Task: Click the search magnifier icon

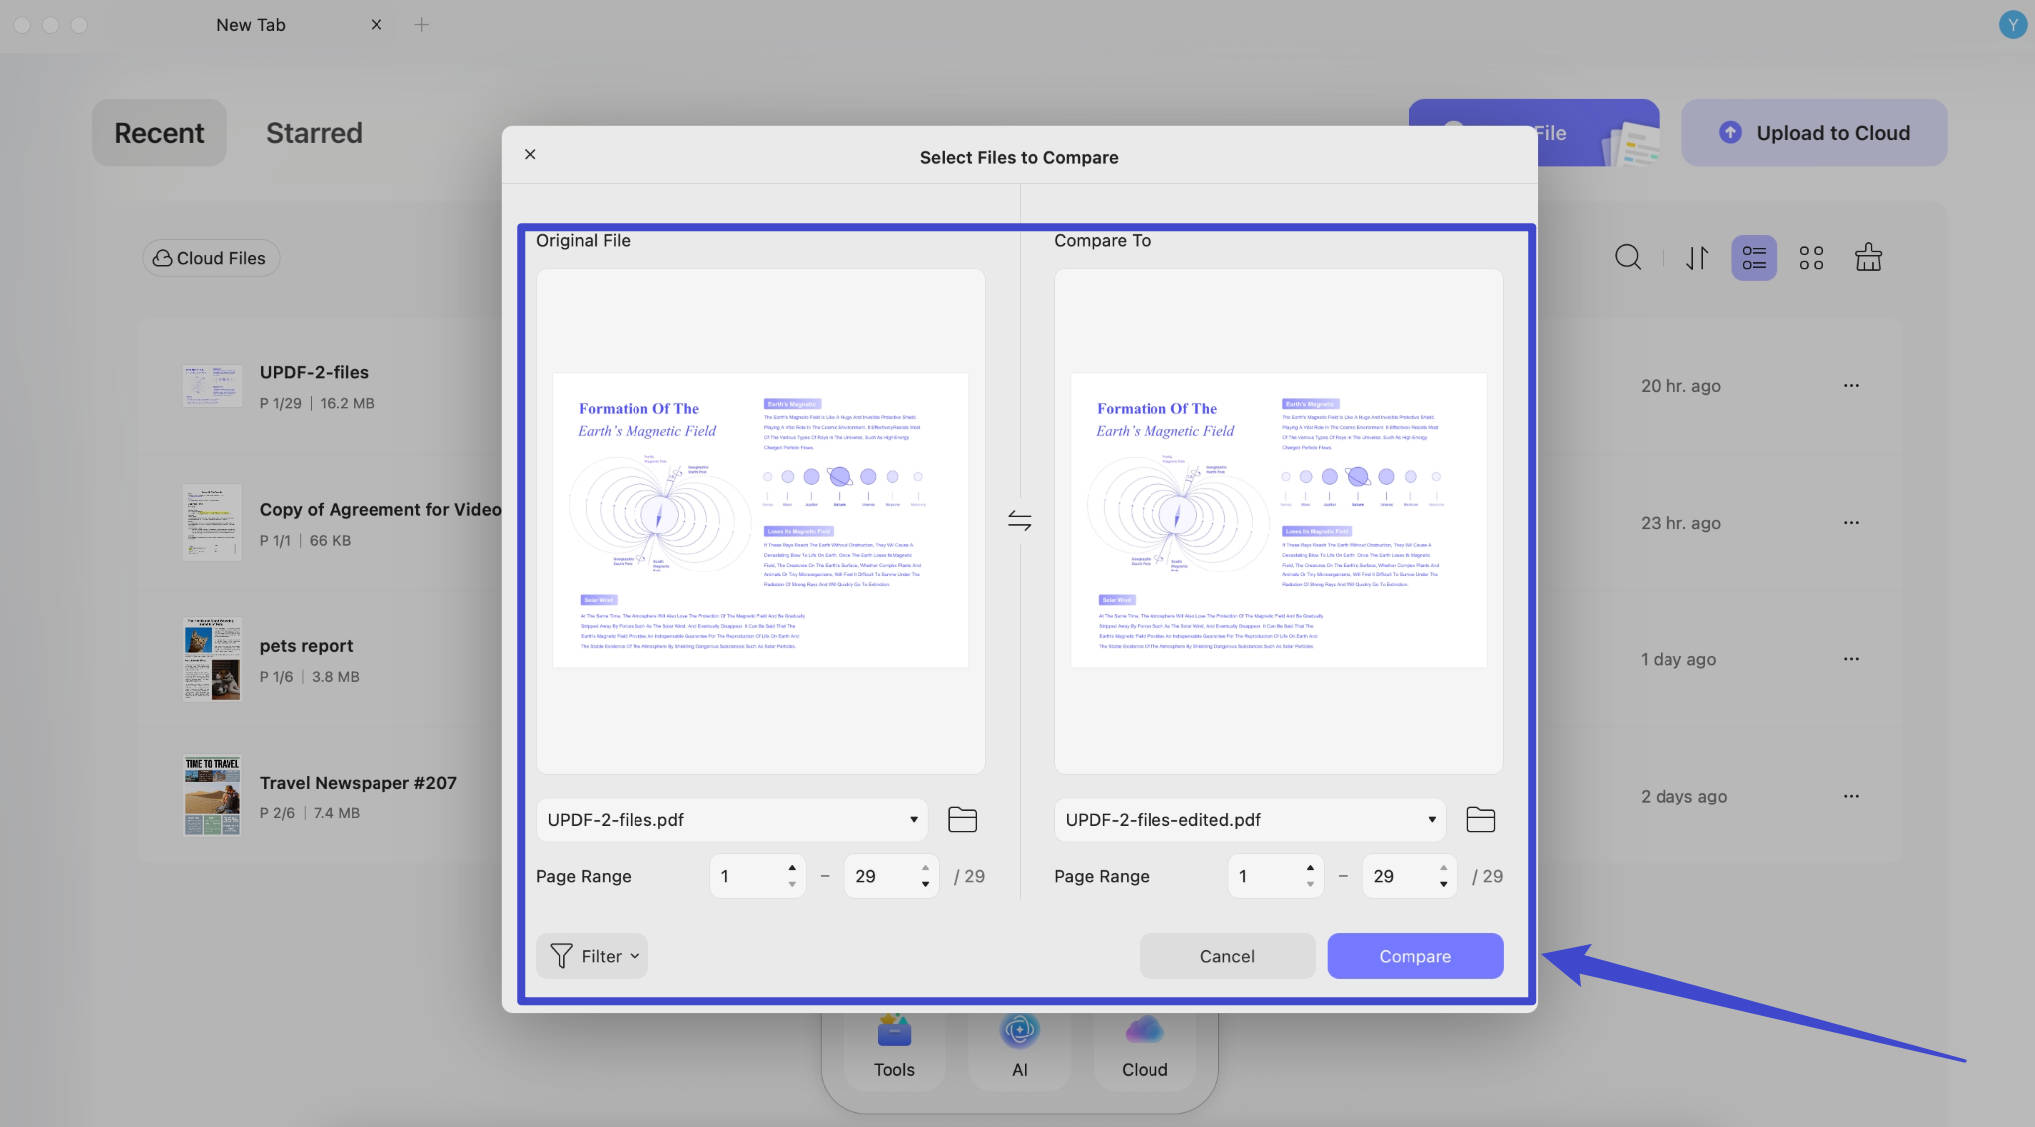Action: pyautogui.click(x=1628, y=258)
